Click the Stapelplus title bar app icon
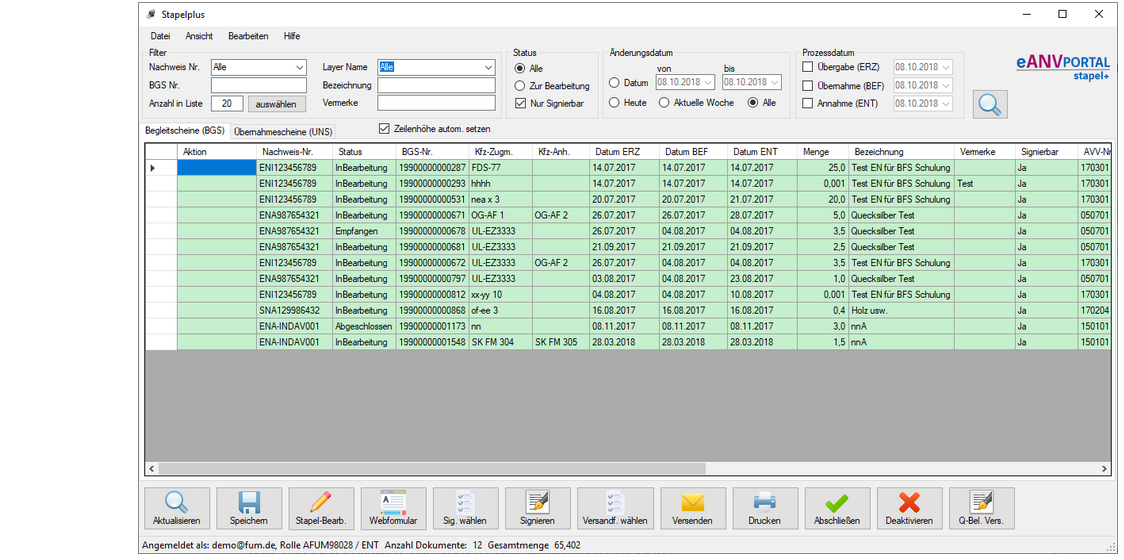The width and height of the screenshot is (1124, 560). 151,14
